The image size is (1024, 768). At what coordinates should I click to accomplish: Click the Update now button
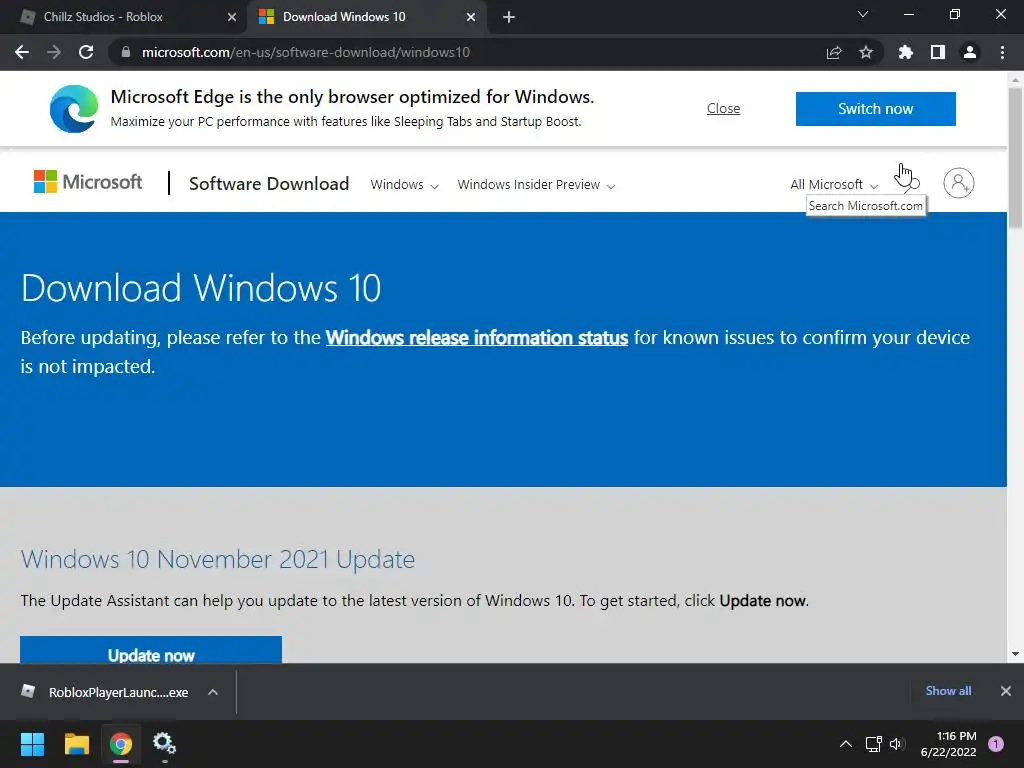(151, 651)
